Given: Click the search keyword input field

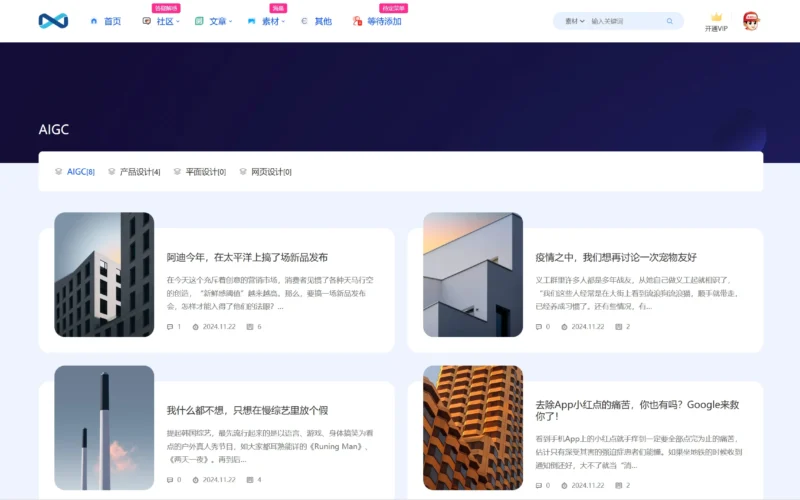Looking at the screenshot, I should pyautogui.click(x=625, y=21).
